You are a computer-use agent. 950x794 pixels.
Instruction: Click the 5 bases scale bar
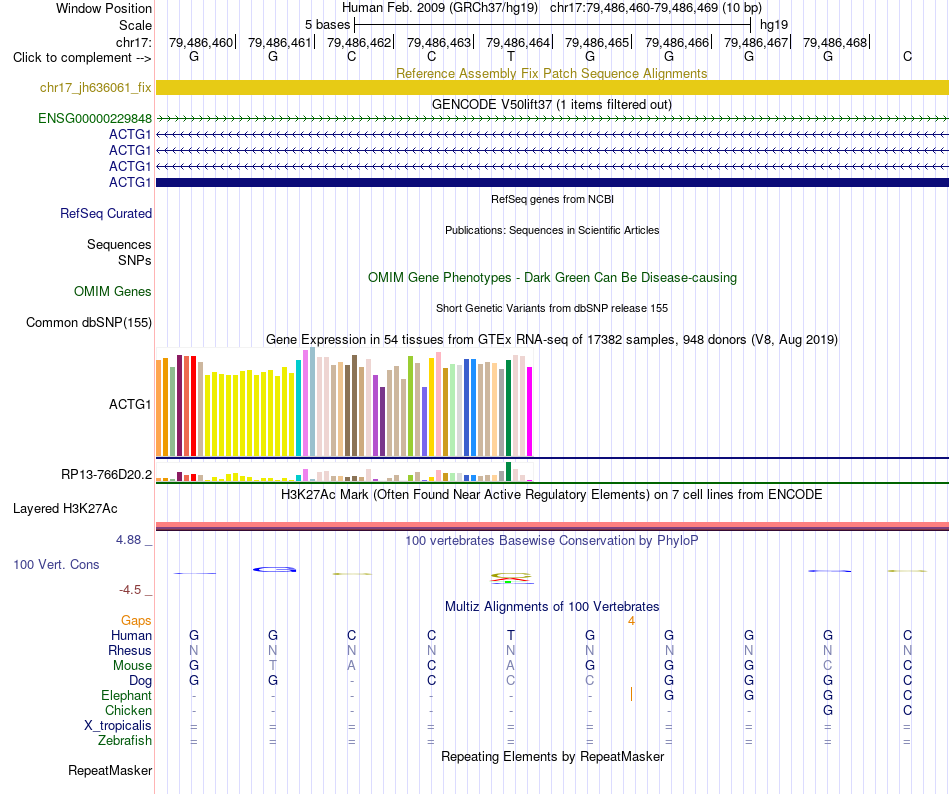[x=552, y=25]
